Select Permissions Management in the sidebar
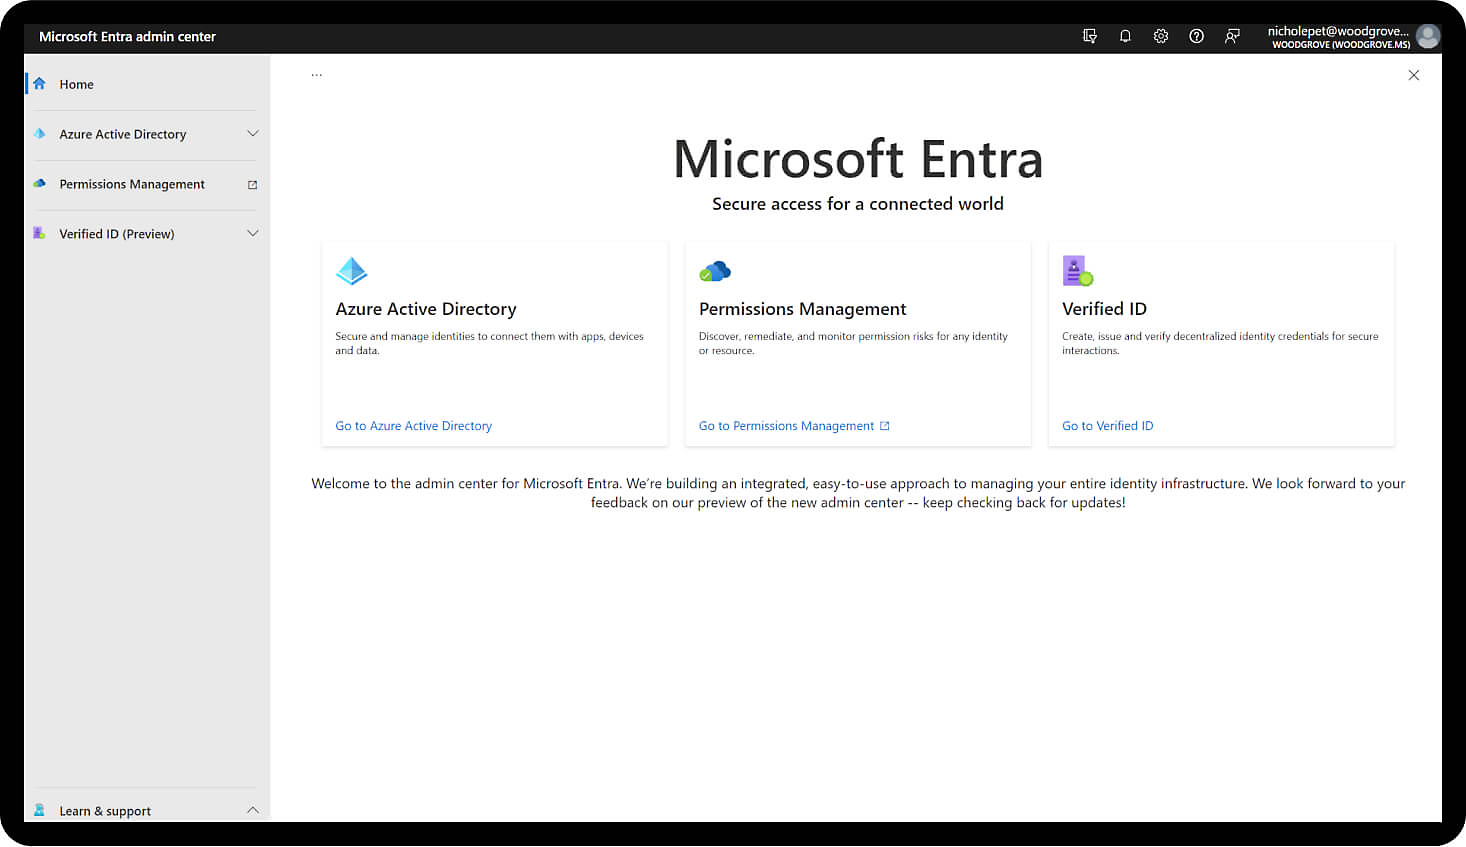Viewport: 1466px width, 847px height. (x=131, y=185)
